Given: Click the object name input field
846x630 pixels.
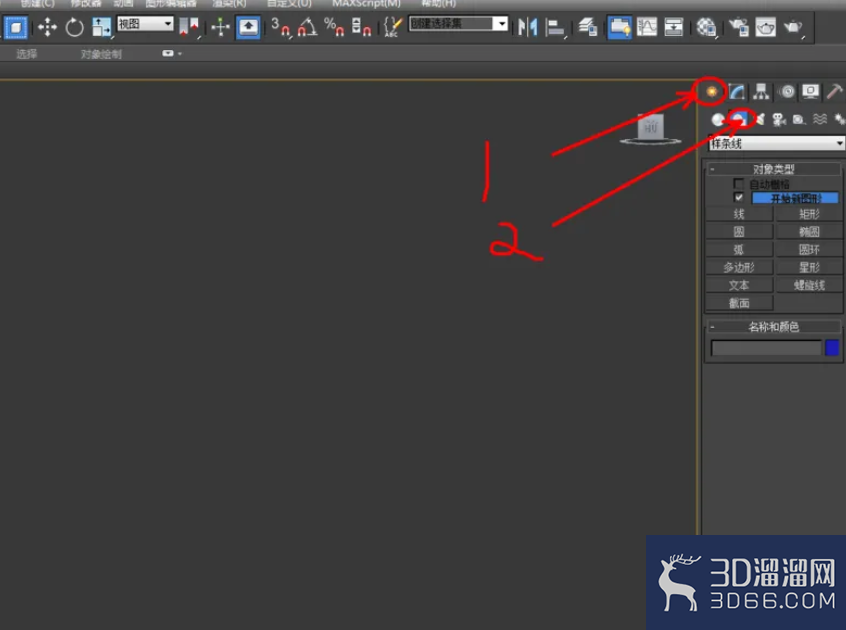Looking at the screenshot, I should click(x=766, y=348).
